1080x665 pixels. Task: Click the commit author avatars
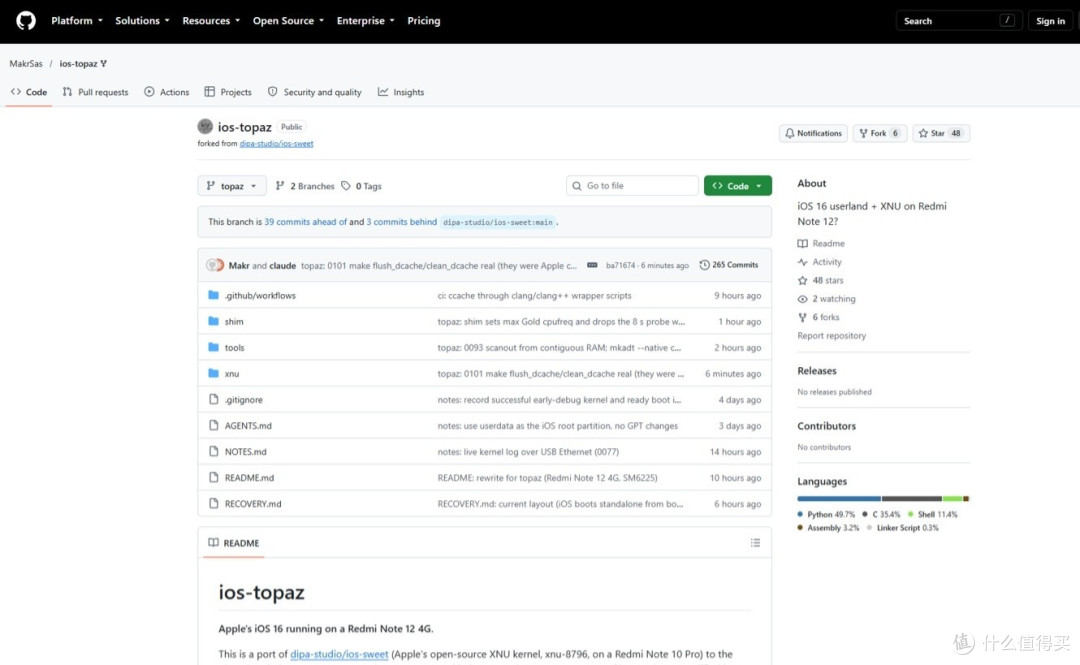click(215, 265)
